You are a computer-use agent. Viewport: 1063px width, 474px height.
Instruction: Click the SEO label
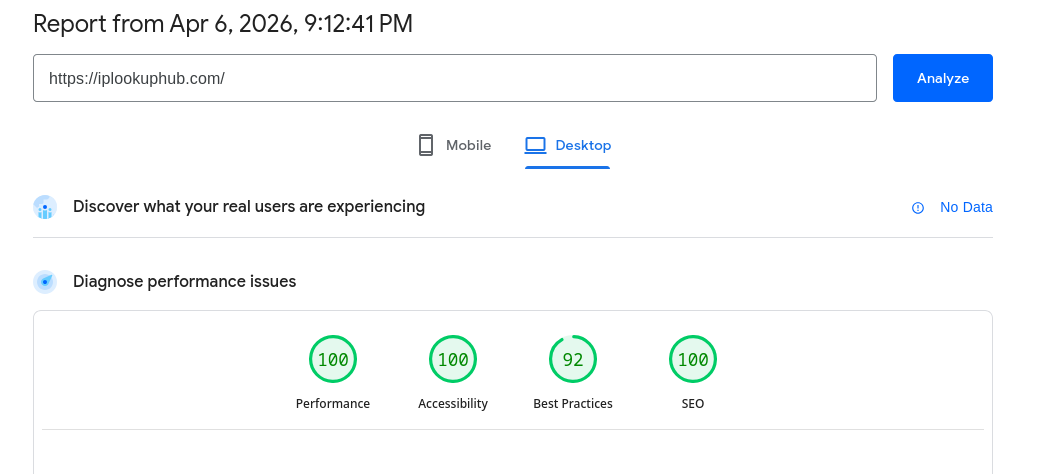tap(693, 403)
